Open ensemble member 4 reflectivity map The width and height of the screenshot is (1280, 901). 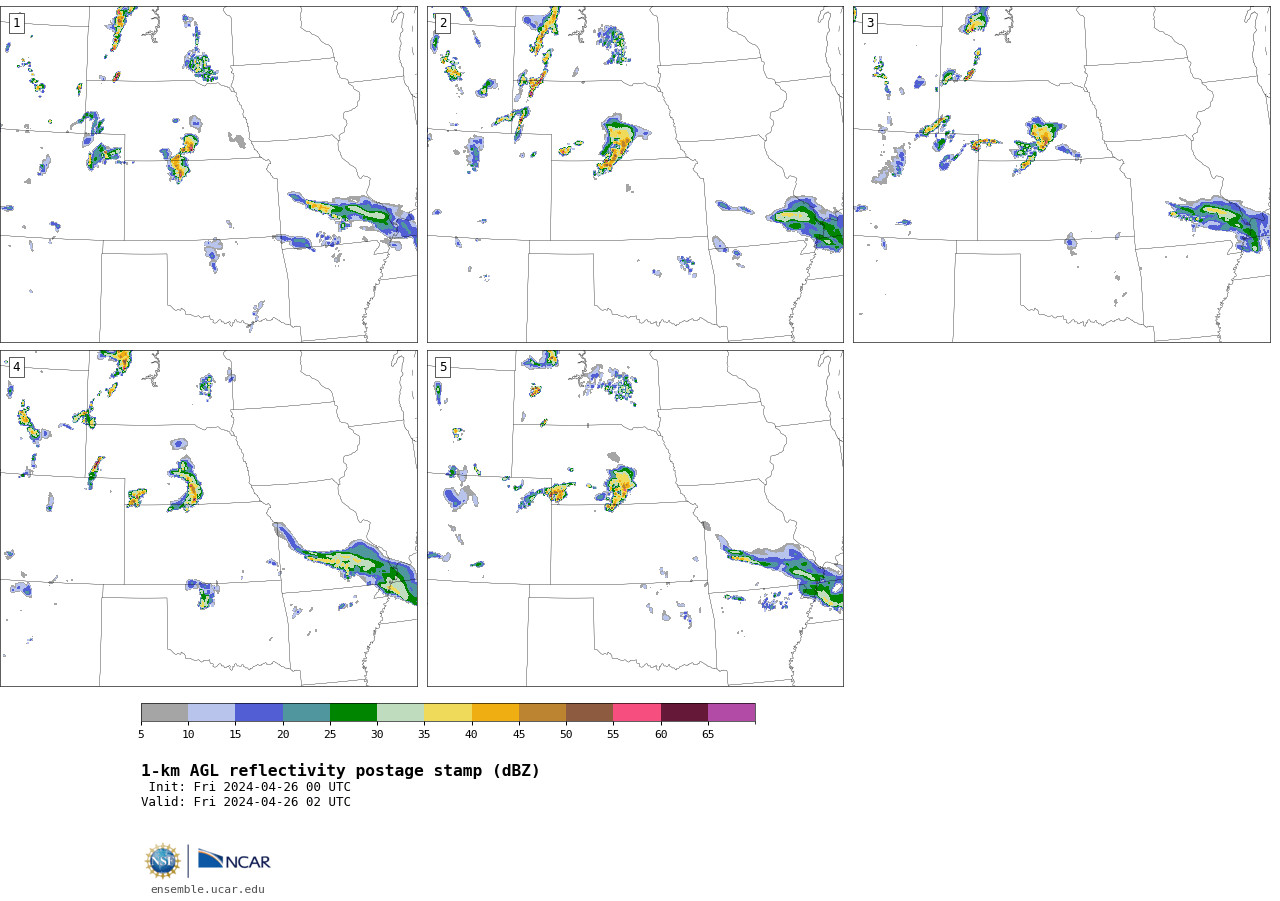(208, 518)
